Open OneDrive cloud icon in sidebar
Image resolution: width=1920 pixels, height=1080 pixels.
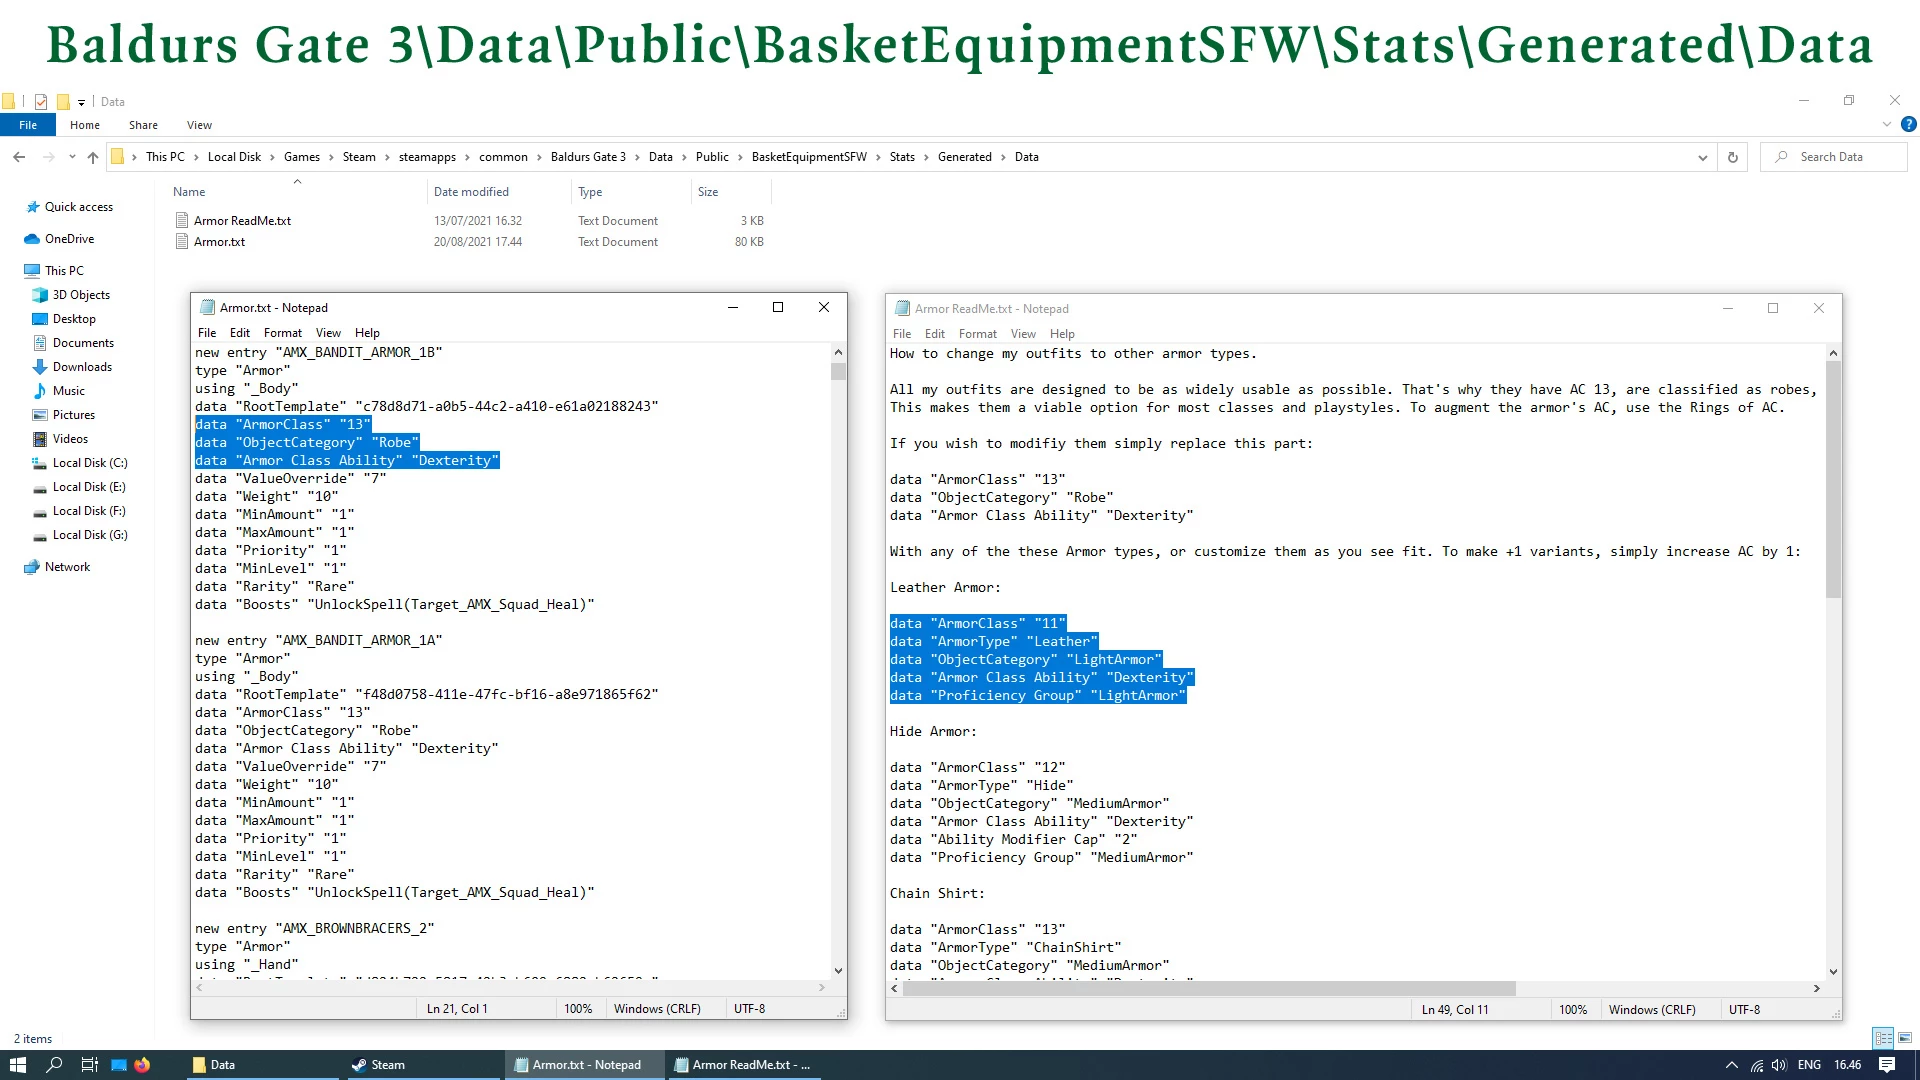tap(32, 239)
